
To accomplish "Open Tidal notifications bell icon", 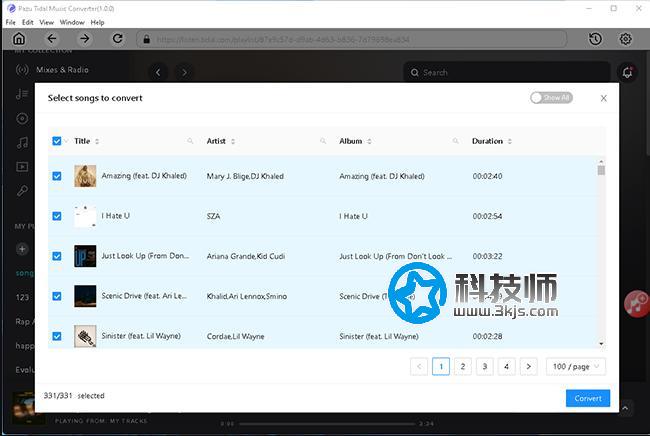I will point(628,73).
